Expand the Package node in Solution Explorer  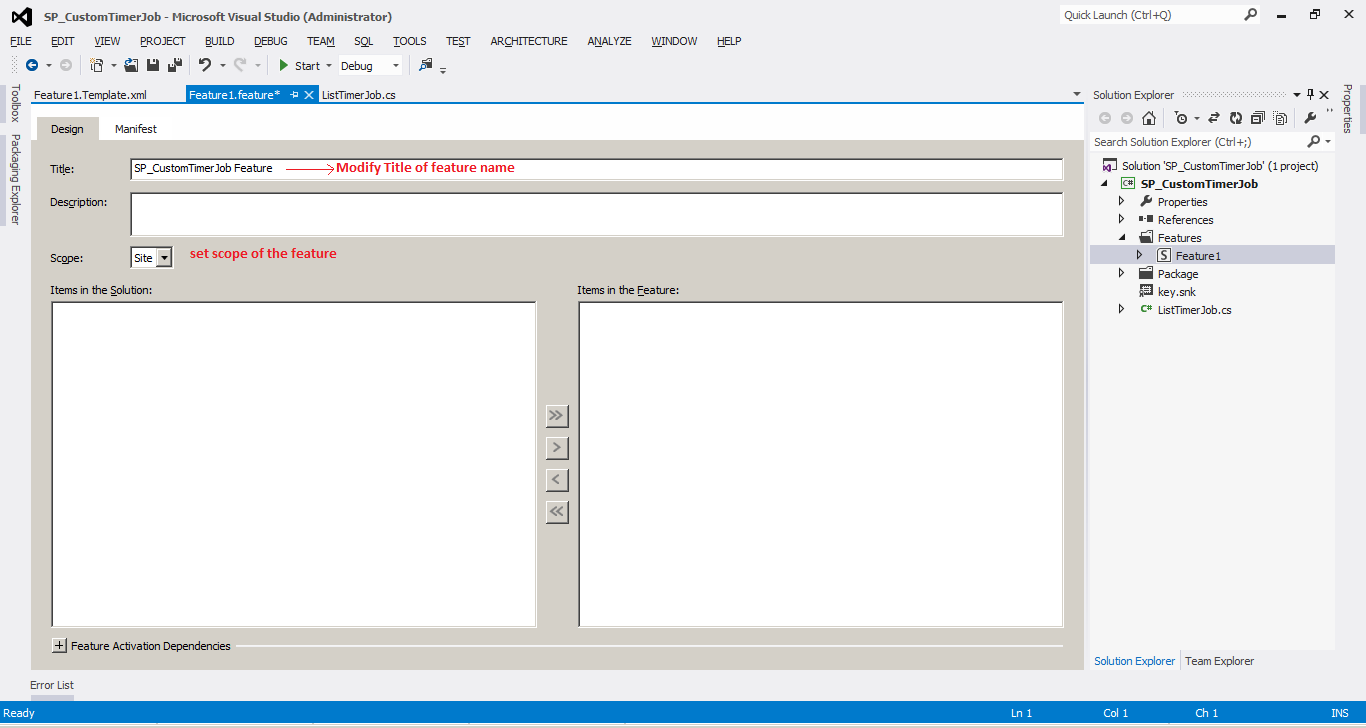point(1121,274)
